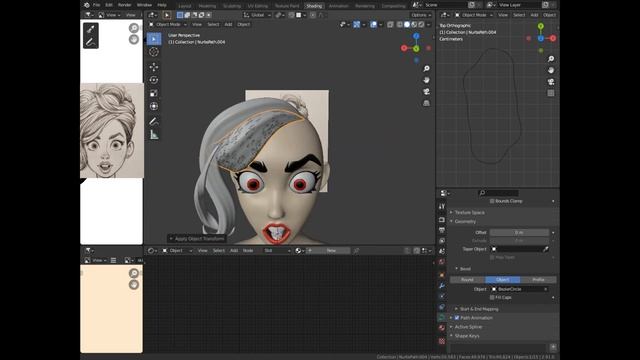Open the Tool properties tab
Screen dimensions: 640x360
click(x=442, y=207)
